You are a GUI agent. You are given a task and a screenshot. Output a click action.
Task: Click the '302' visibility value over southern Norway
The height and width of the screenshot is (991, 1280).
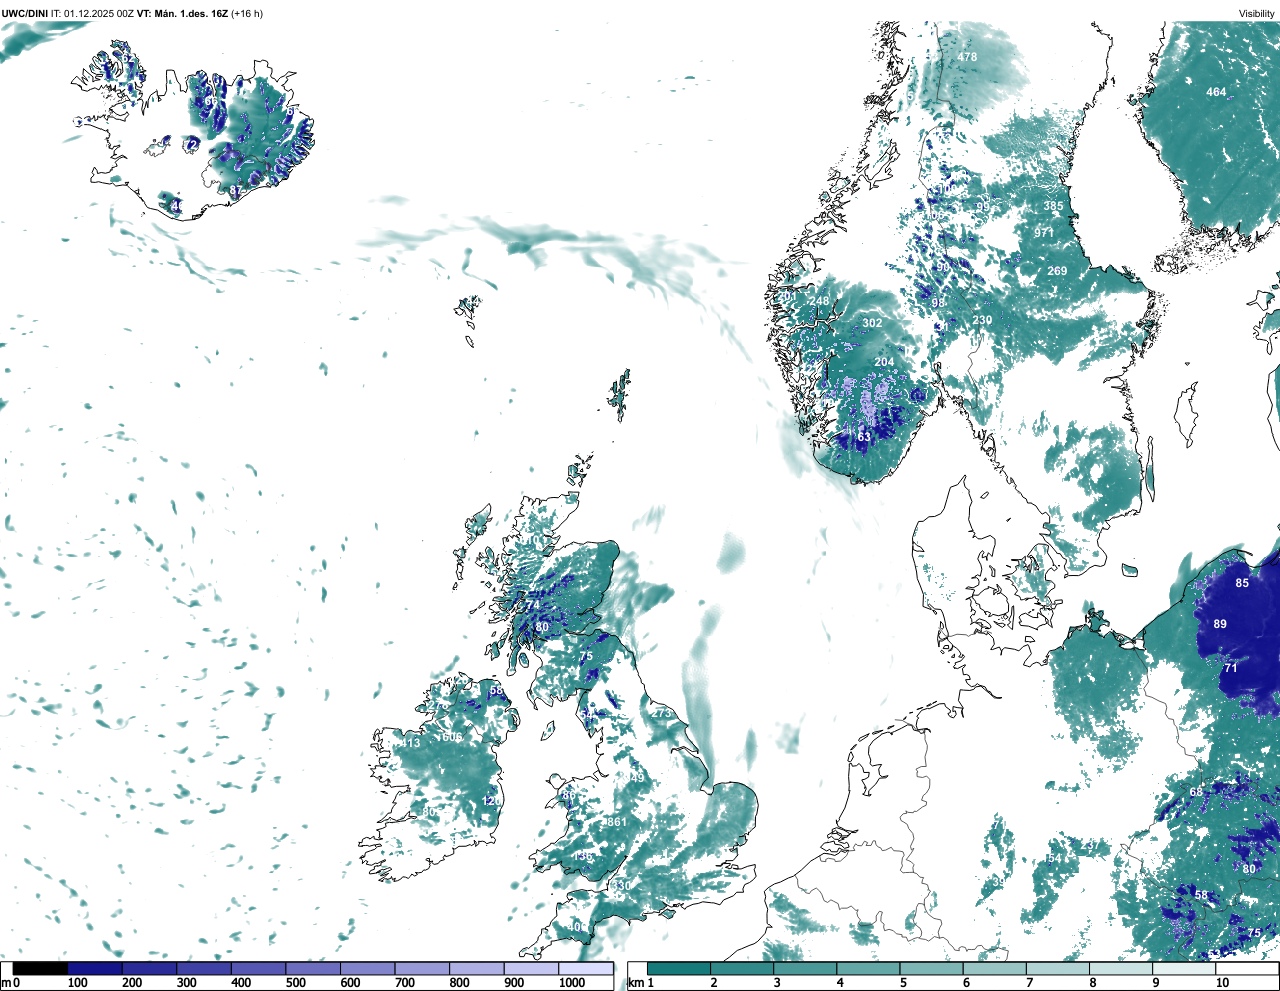(x=872, y=323)
